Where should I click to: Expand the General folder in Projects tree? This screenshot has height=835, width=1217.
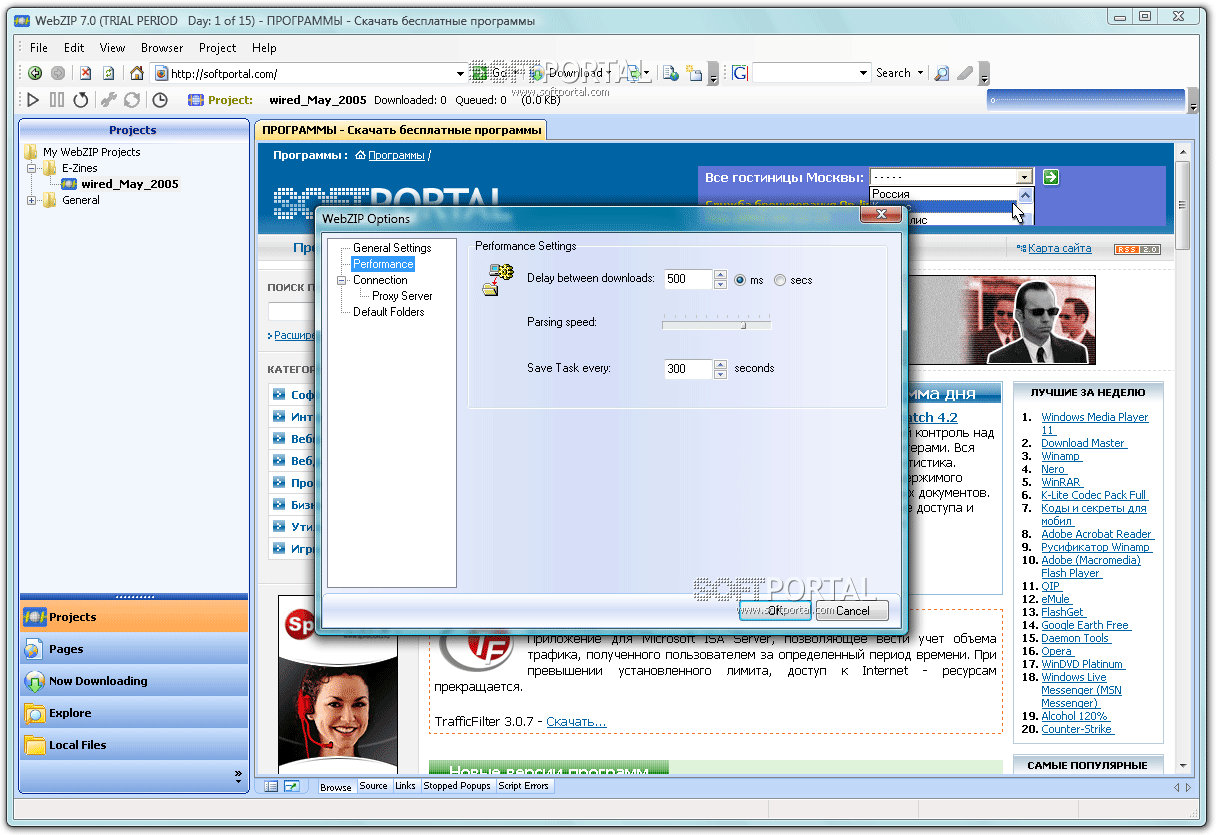tap(32, 200)
